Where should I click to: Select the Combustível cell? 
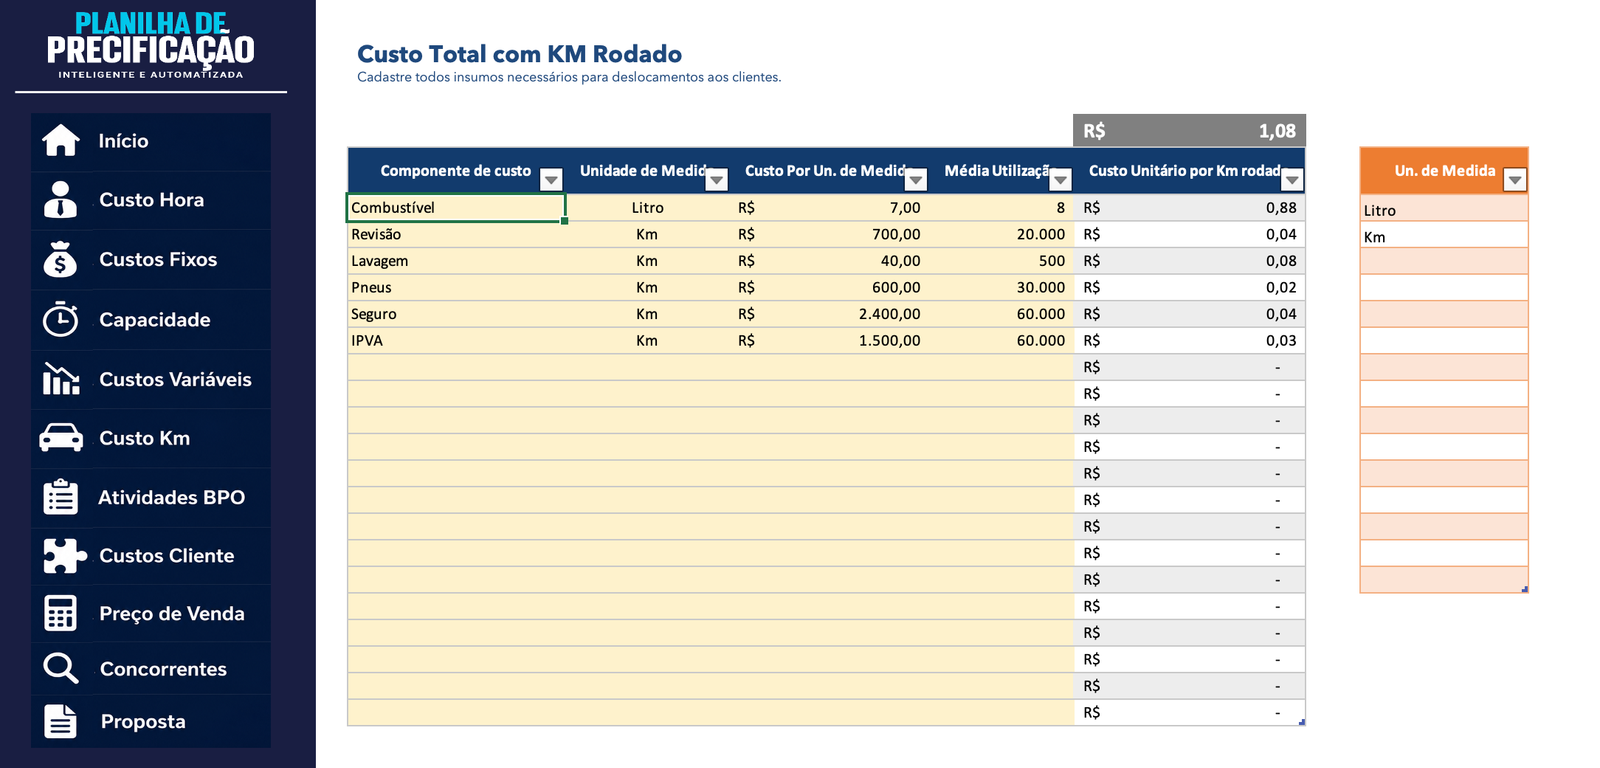coord(456,207)
